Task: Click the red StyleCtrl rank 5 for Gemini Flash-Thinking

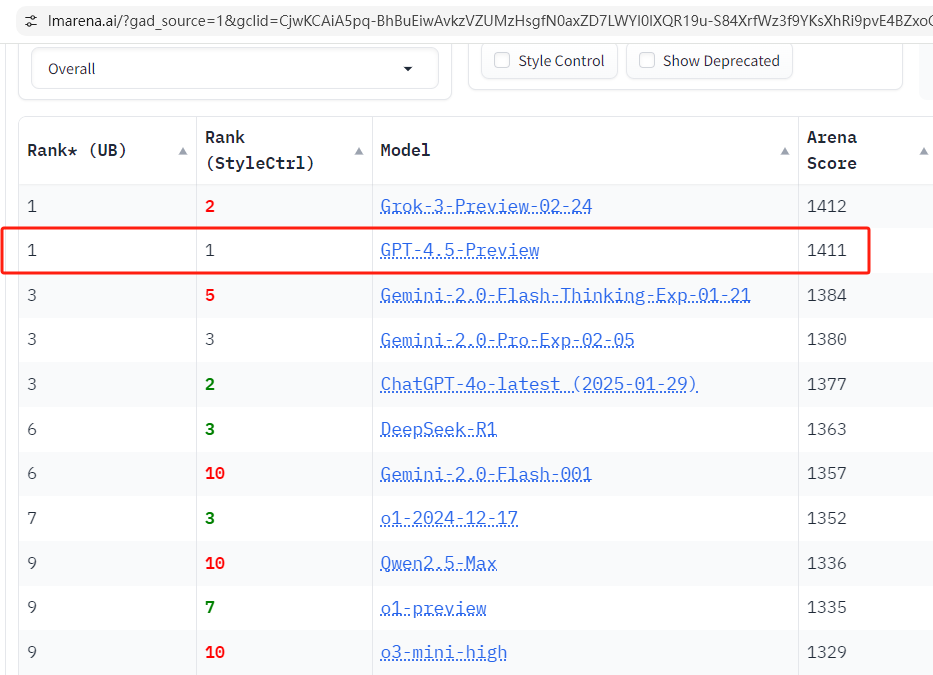Action: (209, 295)
